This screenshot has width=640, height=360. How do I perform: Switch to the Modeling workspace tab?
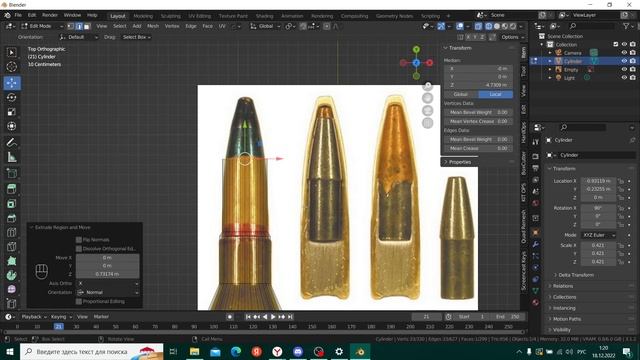pyautogui.click(x=143, y=16)
